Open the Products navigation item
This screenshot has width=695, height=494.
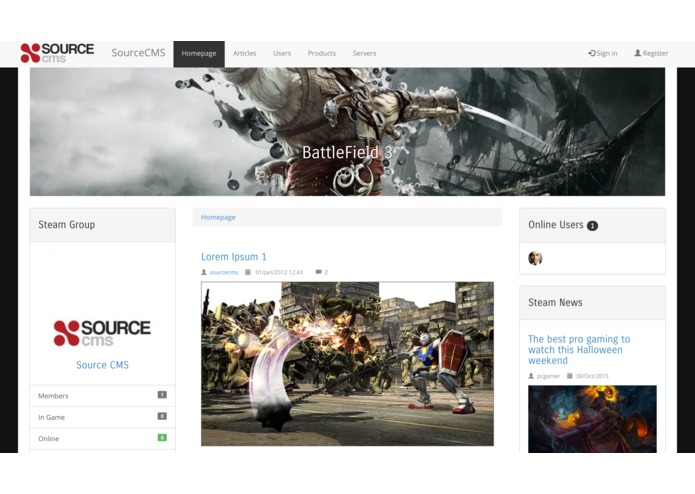pos(322,53)
